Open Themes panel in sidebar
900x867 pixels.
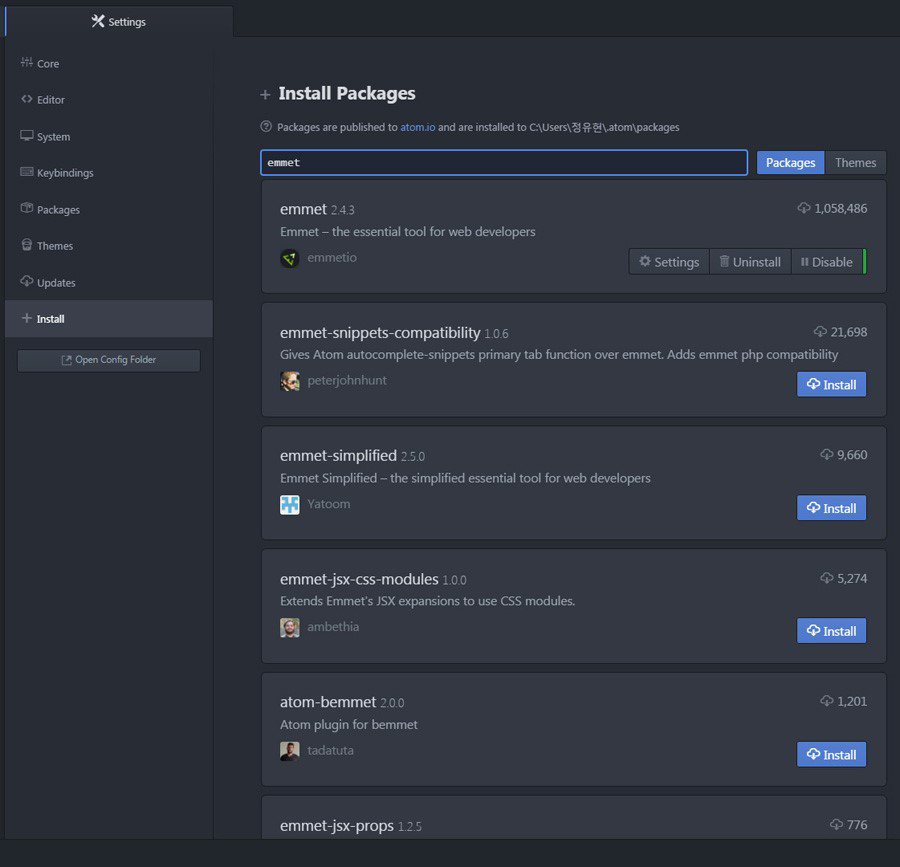pyautogui.click(x=108, y=246)
